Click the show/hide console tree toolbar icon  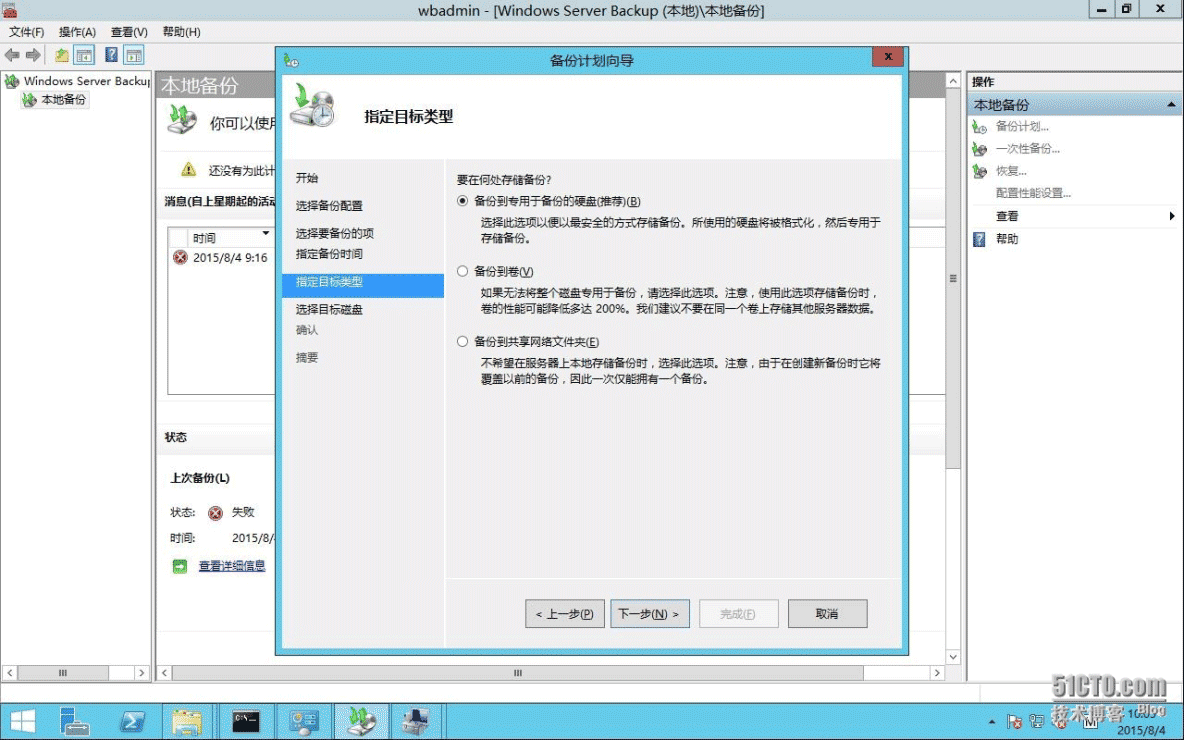click(x=85, y=55)
